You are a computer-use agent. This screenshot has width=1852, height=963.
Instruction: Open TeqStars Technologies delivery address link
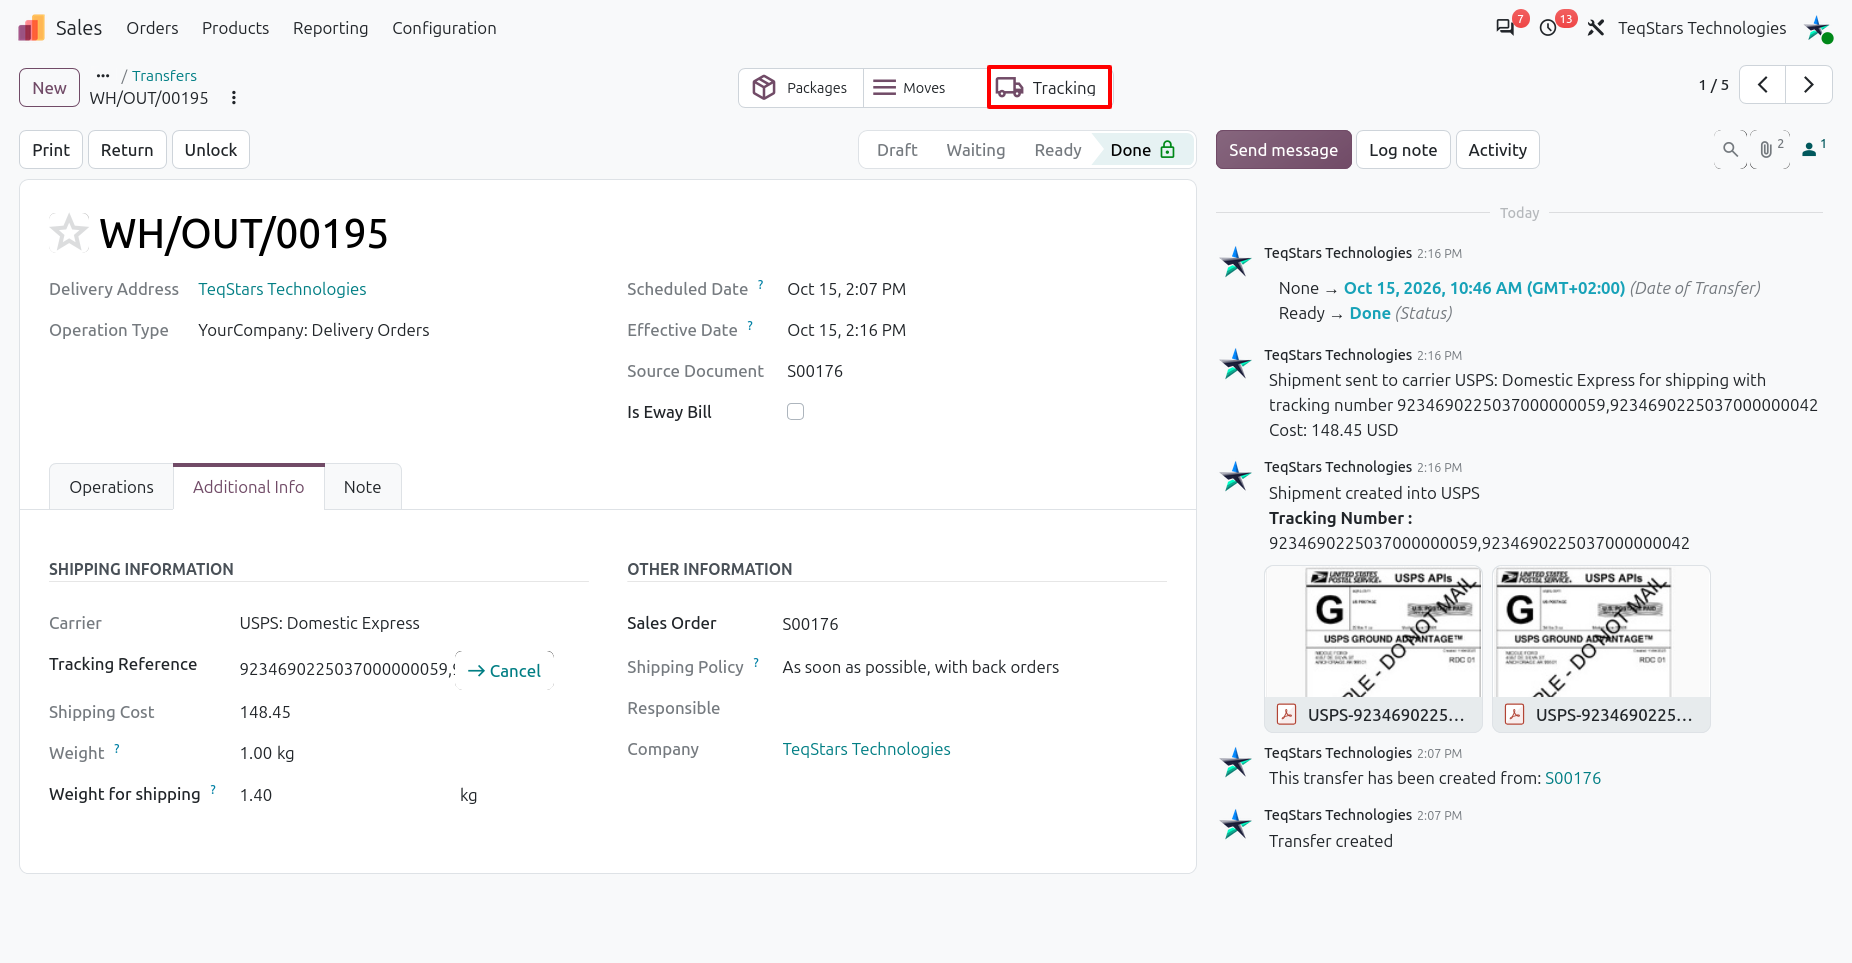[282, 289]
